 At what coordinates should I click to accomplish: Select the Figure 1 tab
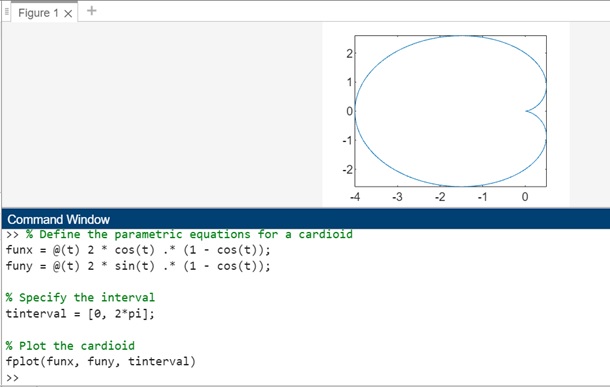pos(44,12)
